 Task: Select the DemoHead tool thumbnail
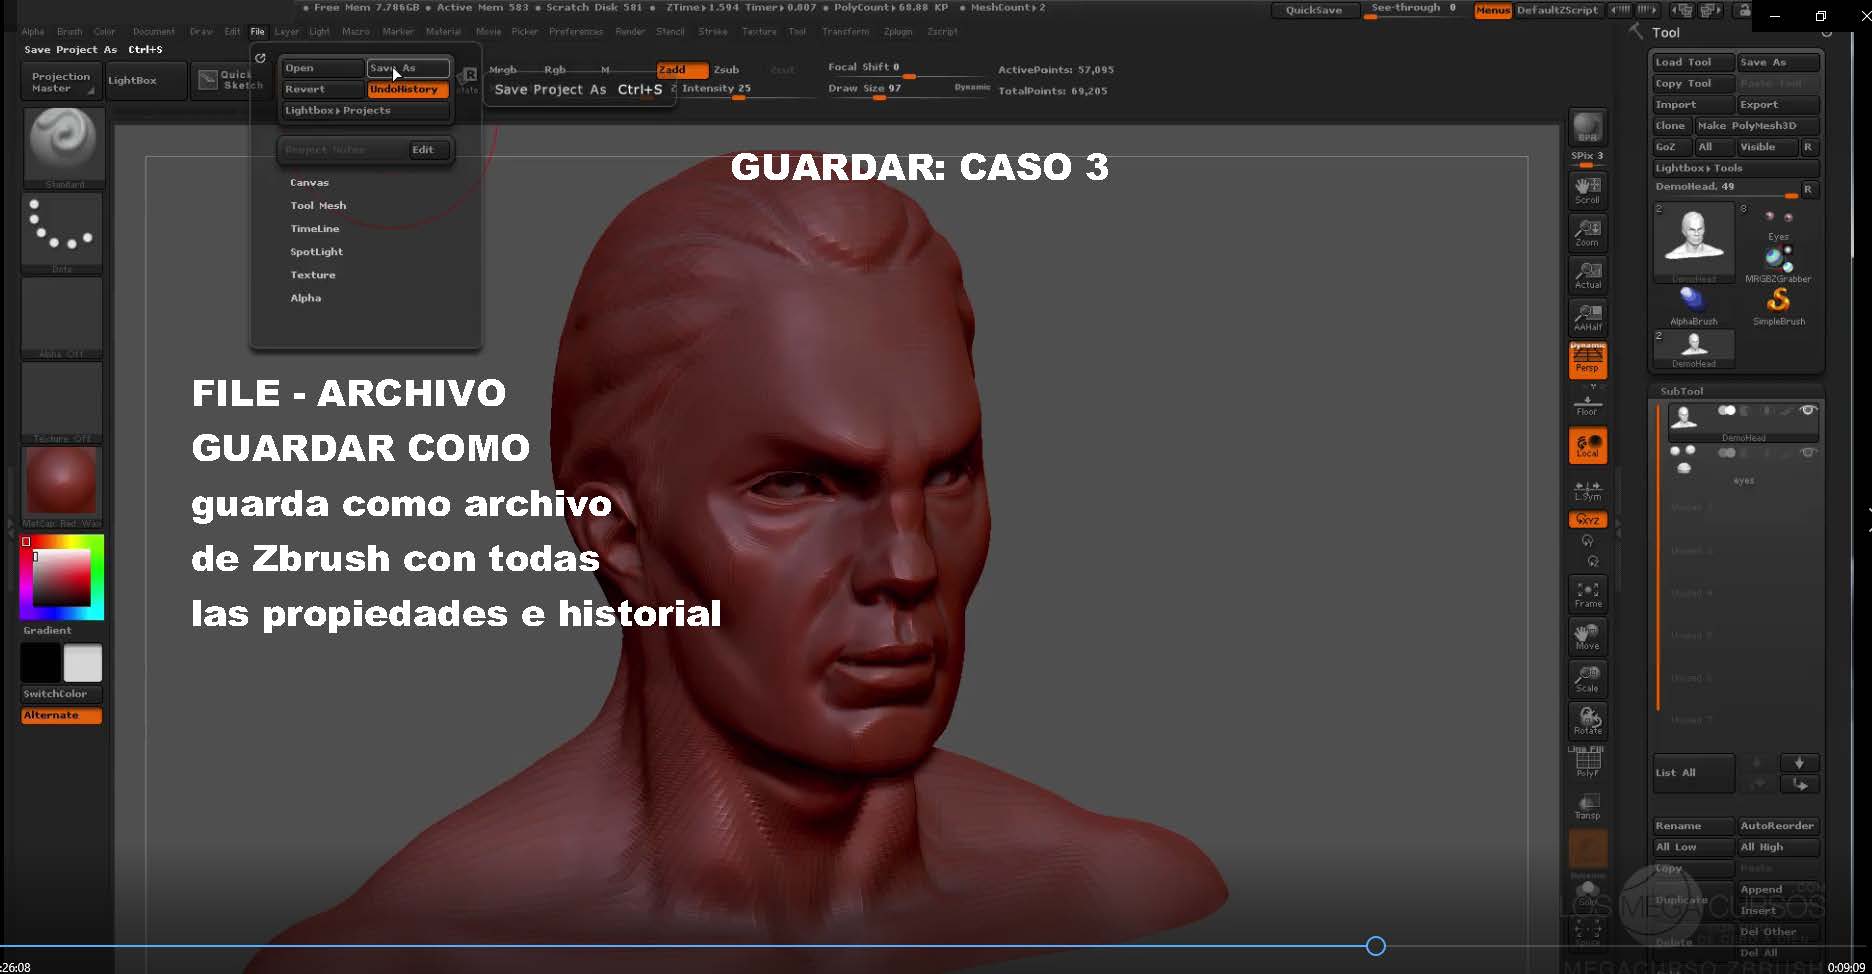(1693, 243)
